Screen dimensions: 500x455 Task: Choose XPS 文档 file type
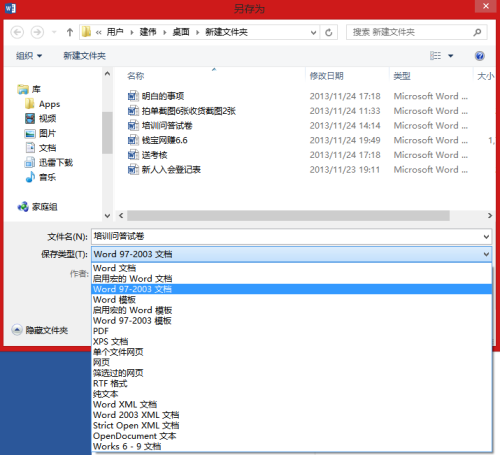coord(292,342)
